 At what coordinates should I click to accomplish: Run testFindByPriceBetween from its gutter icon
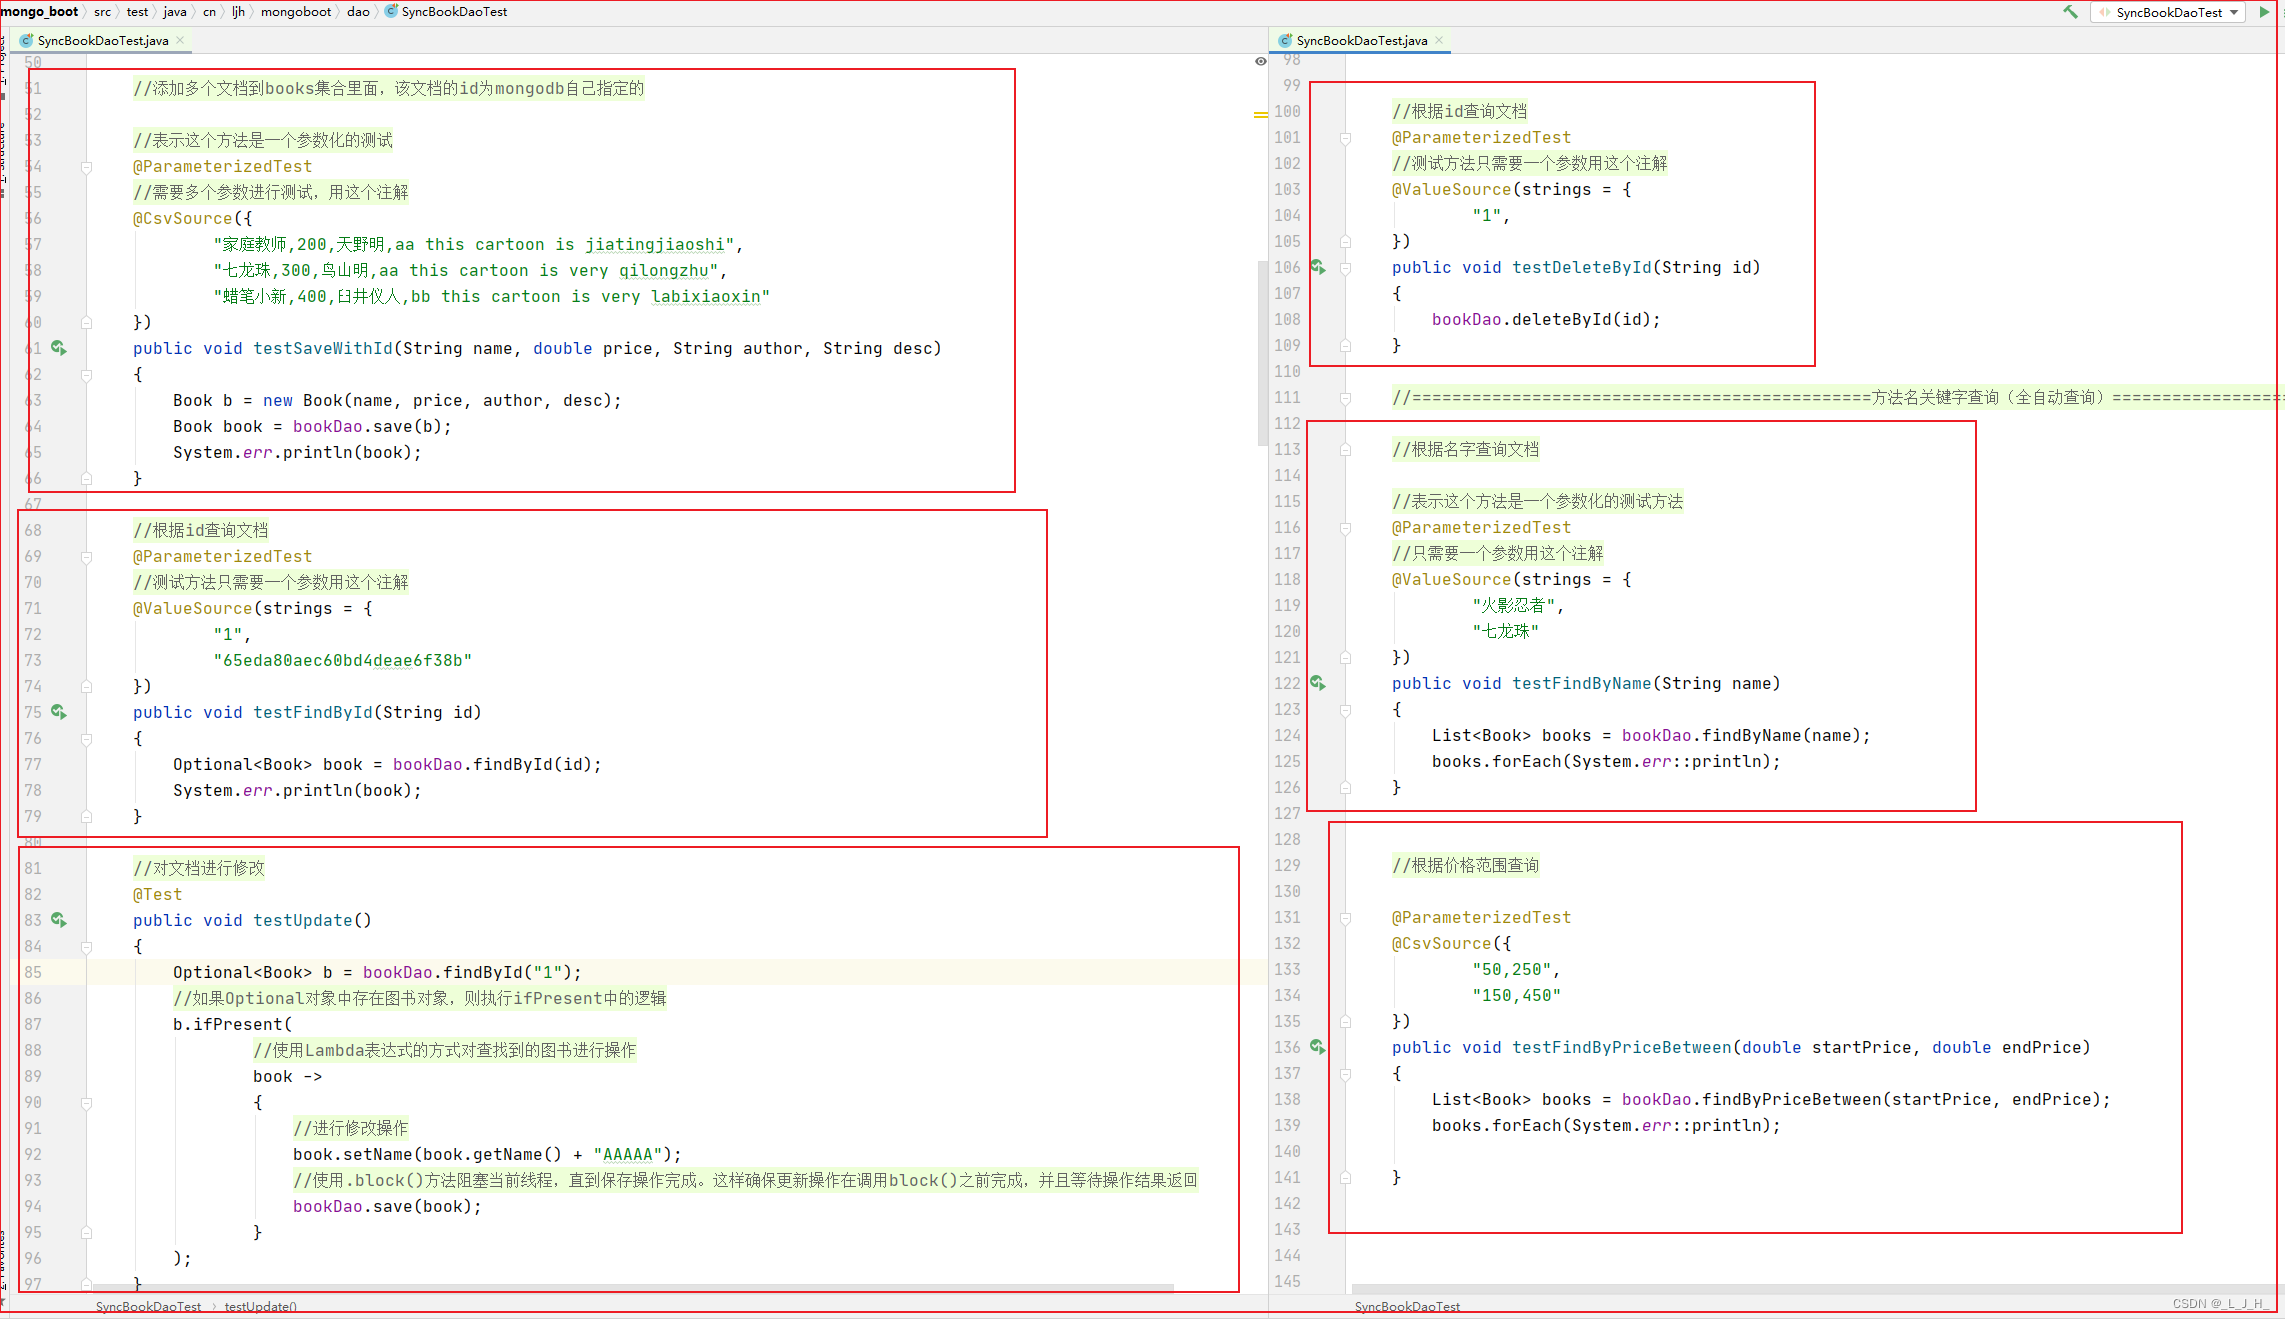[x=1318, y=1047]
